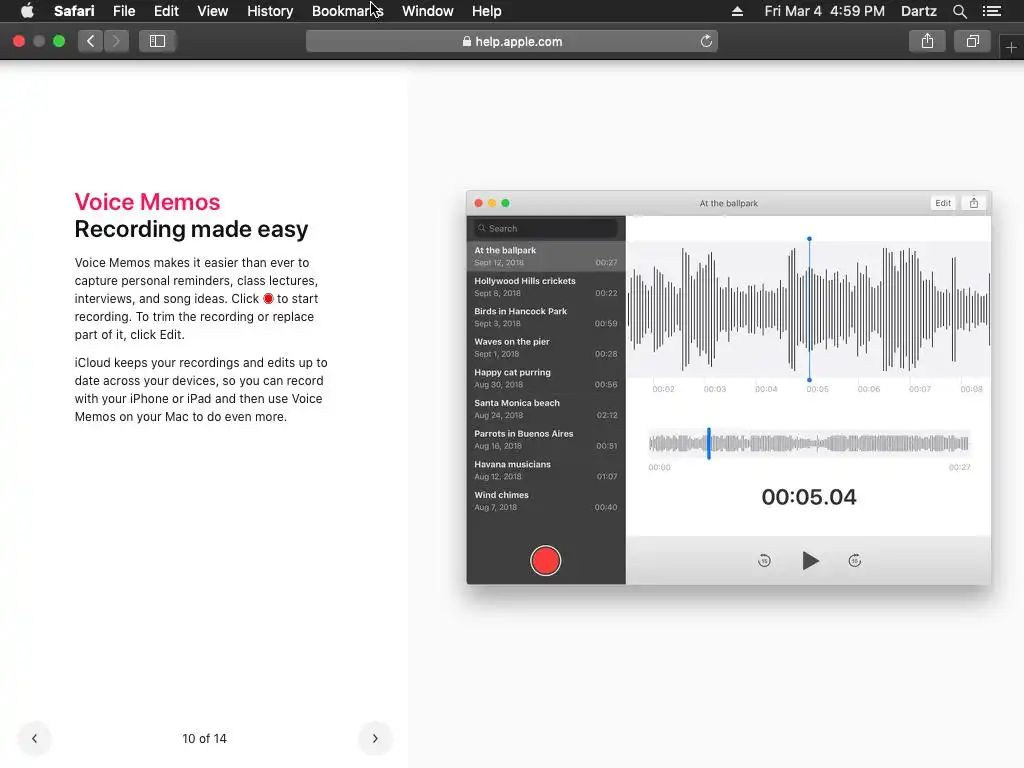Viewport: 1024px width, 768px height.
Task: Open Notification Center list icon
Action: point(992,11)
